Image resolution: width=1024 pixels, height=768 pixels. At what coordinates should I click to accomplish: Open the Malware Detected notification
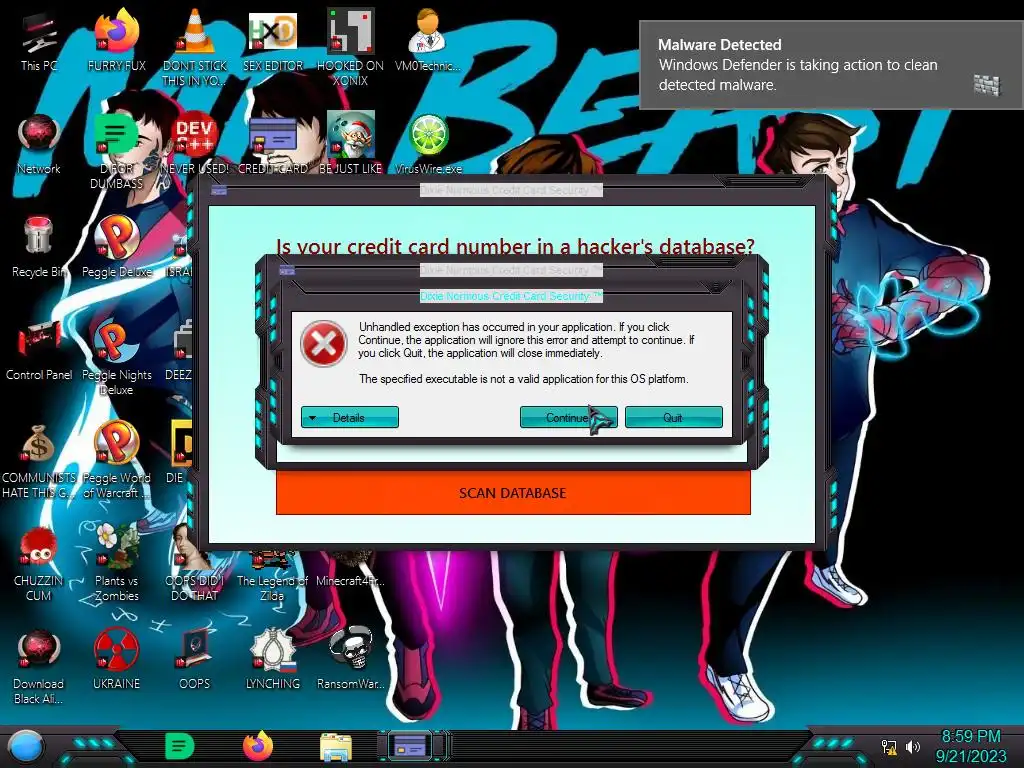pos(831,65)
